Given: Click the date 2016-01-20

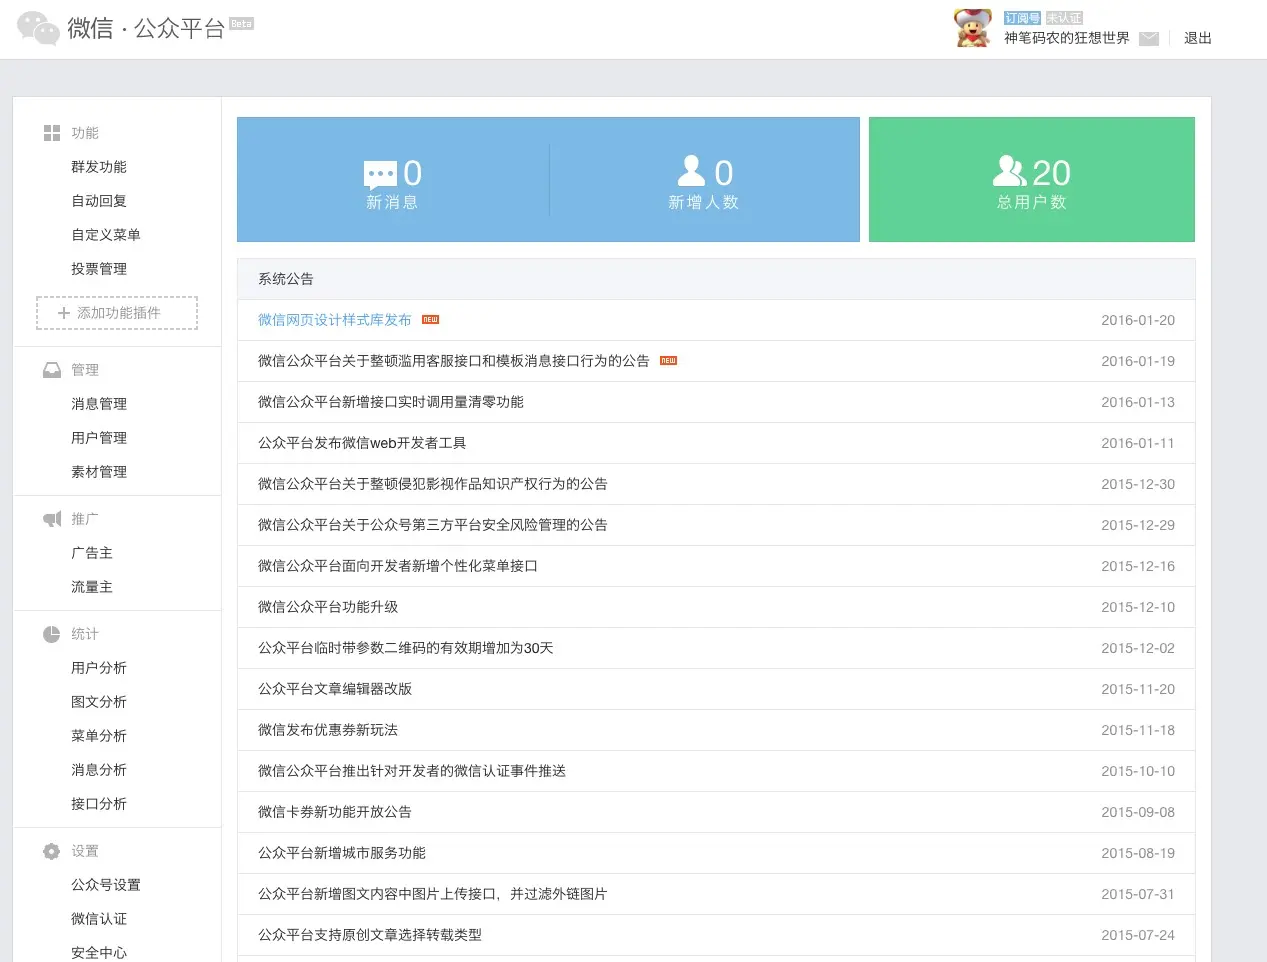Looking at the screenshot, I should click(x=1138, y=320).
